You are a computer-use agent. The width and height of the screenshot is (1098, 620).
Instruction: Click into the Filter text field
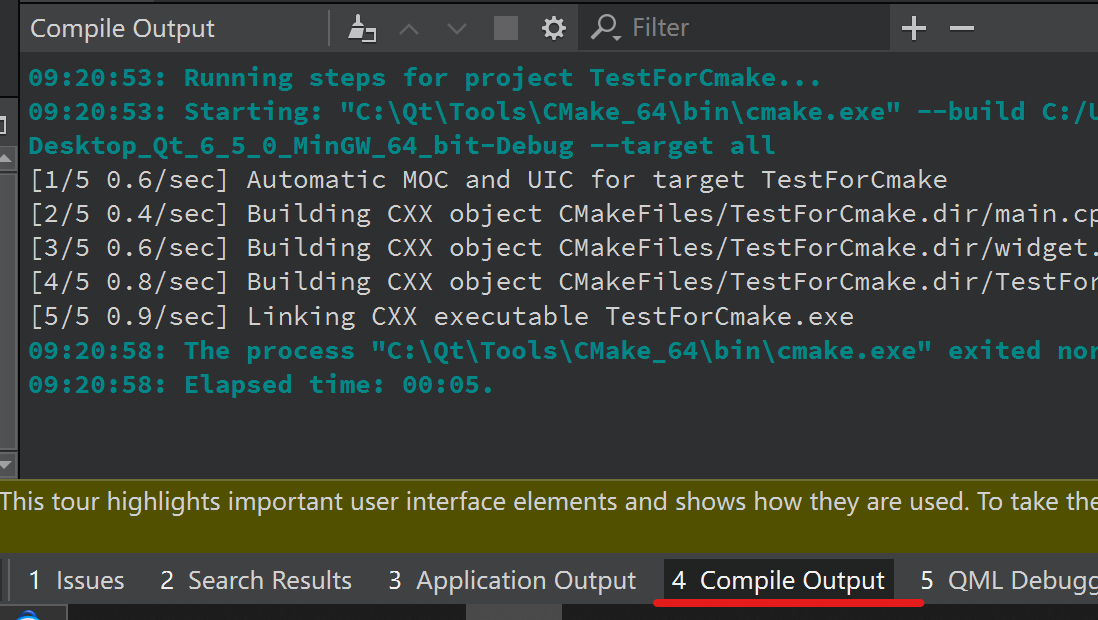coord(750,28)
